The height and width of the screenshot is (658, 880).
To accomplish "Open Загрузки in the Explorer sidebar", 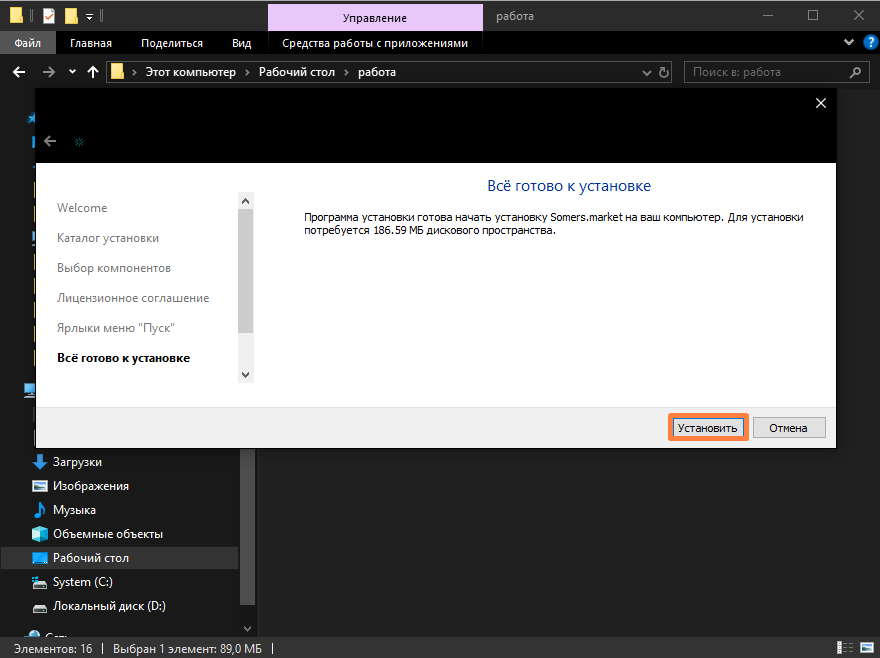I will pos(77,462).
